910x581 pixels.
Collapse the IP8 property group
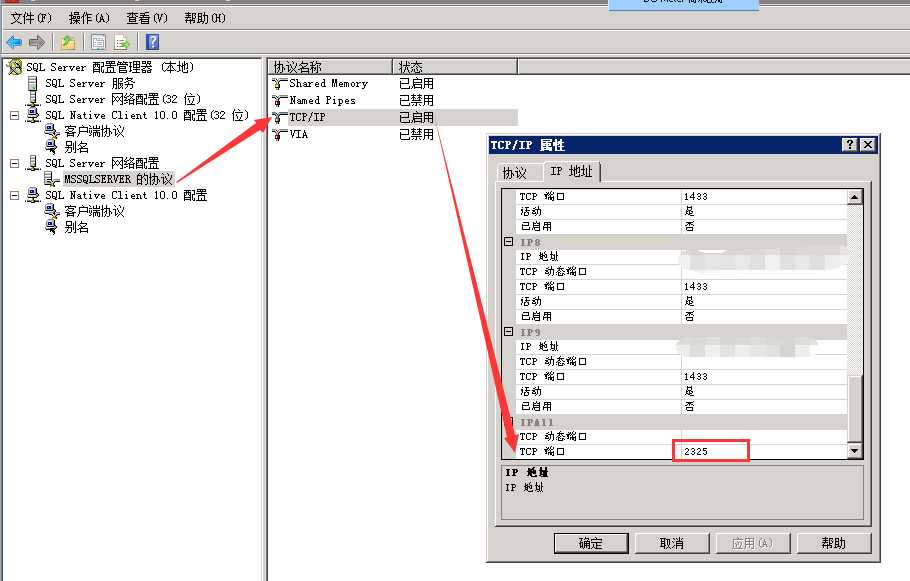(508, 241)
